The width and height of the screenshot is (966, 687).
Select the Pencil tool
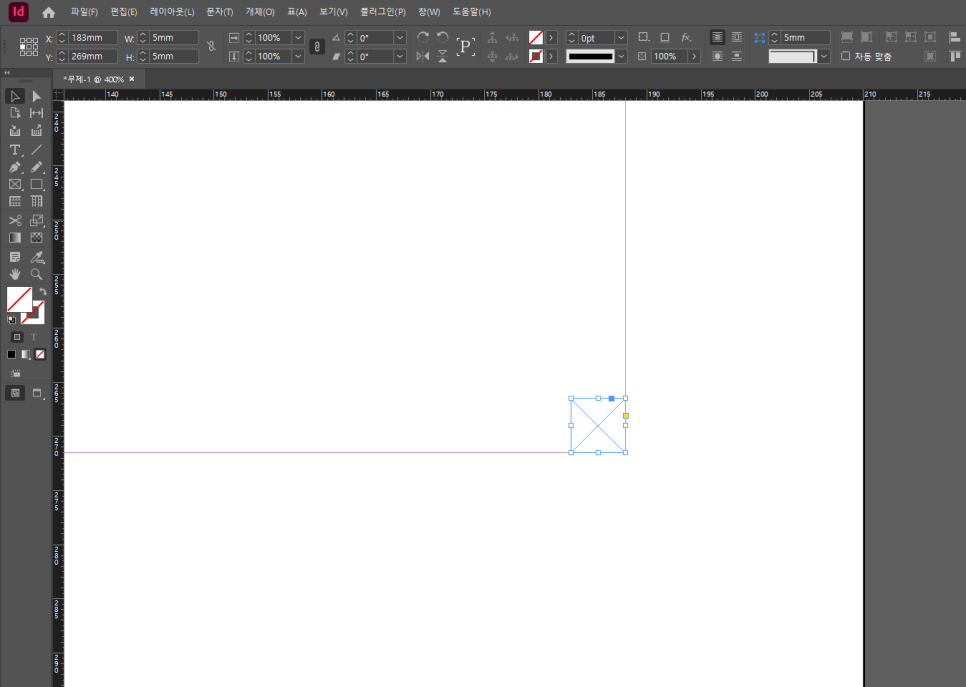(36, 167)
